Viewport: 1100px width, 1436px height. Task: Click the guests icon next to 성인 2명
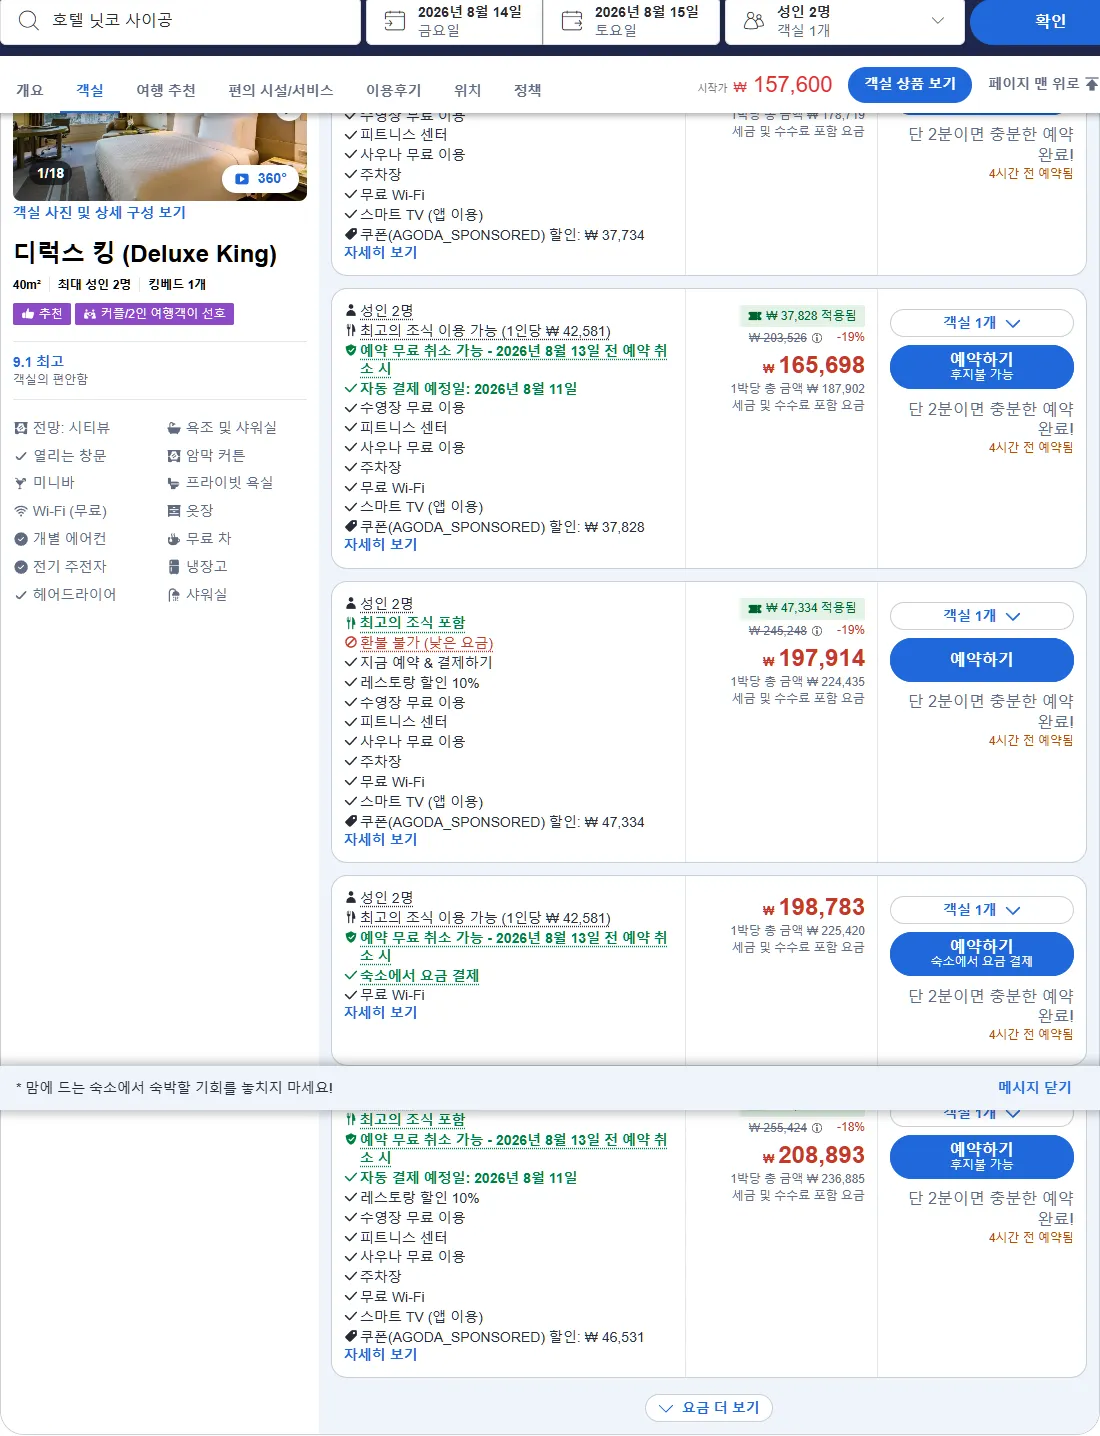click(x=754, y=21)
